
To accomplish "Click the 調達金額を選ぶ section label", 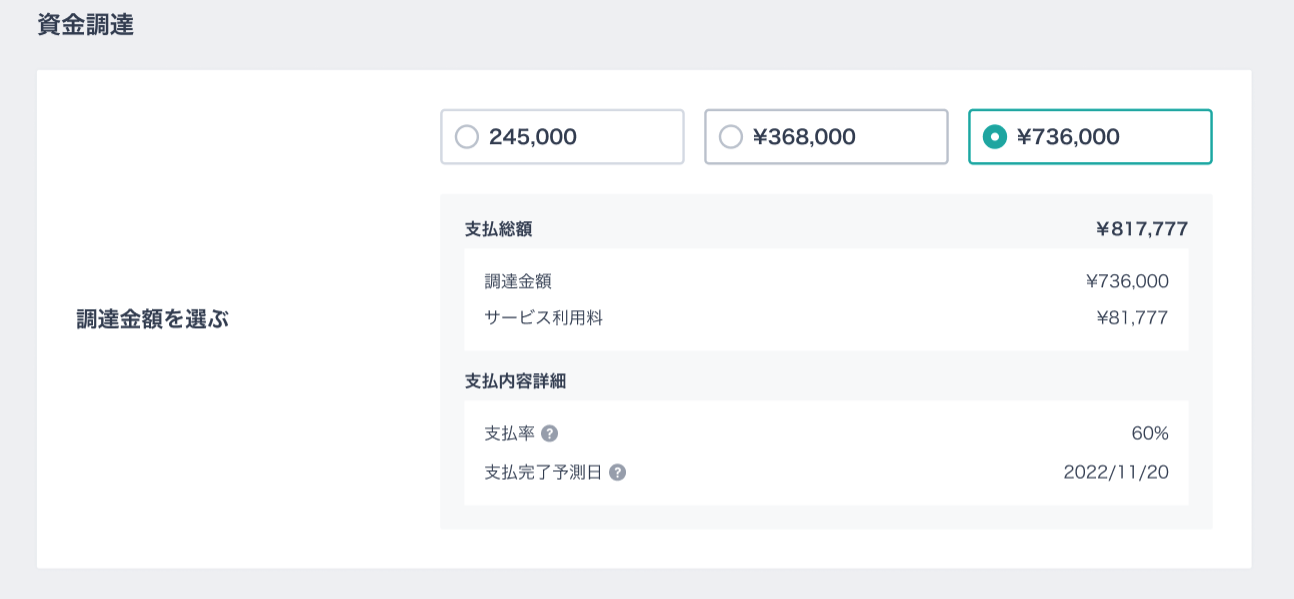I will tap(153, 320).
